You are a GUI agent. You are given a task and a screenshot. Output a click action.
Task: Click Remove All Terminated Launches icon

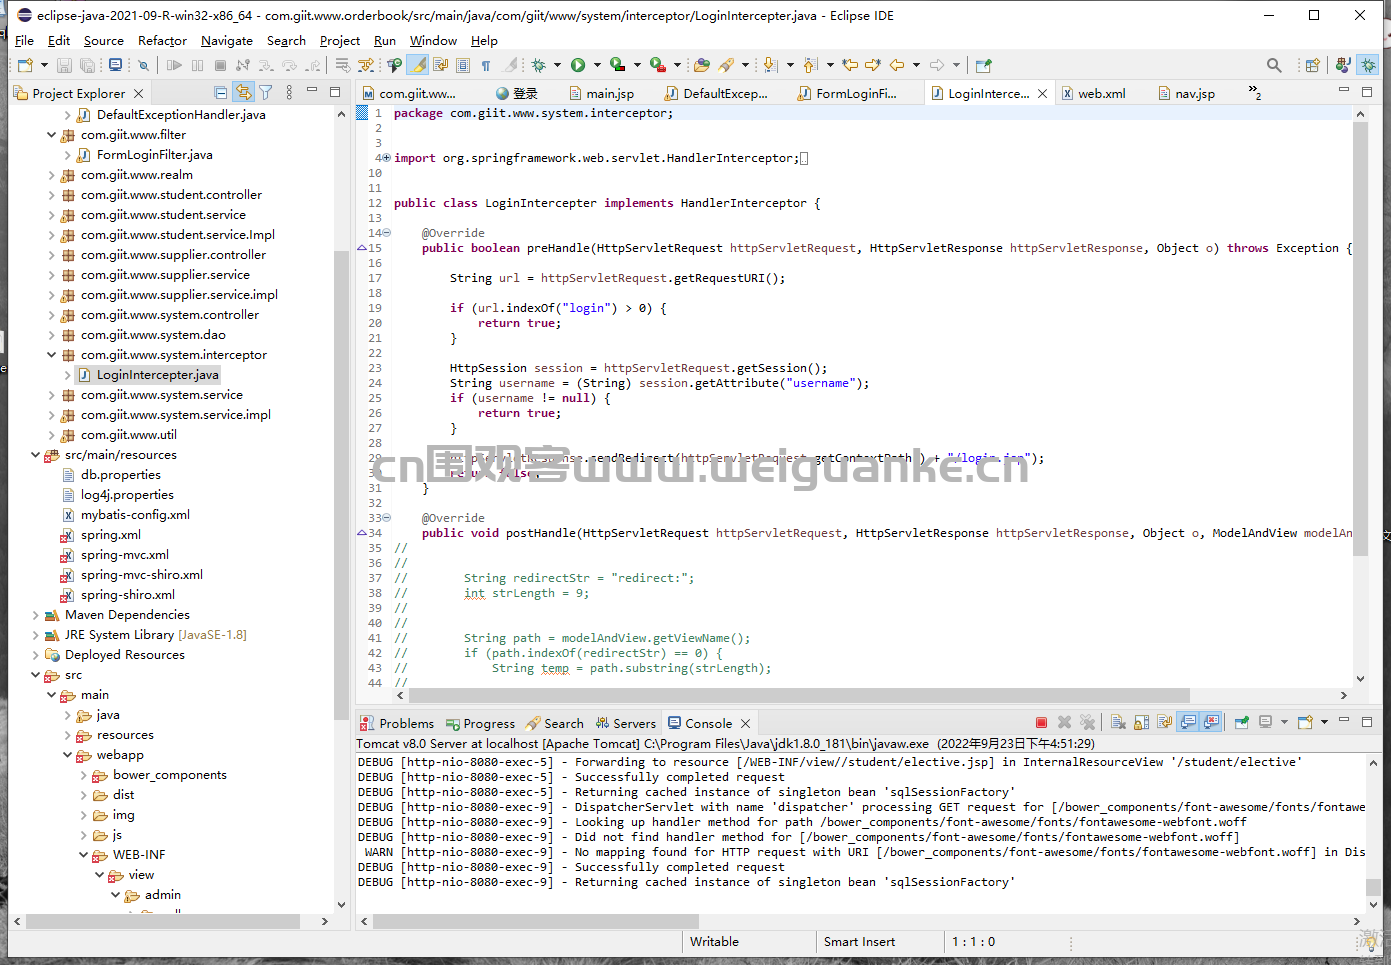(1087, 722)
